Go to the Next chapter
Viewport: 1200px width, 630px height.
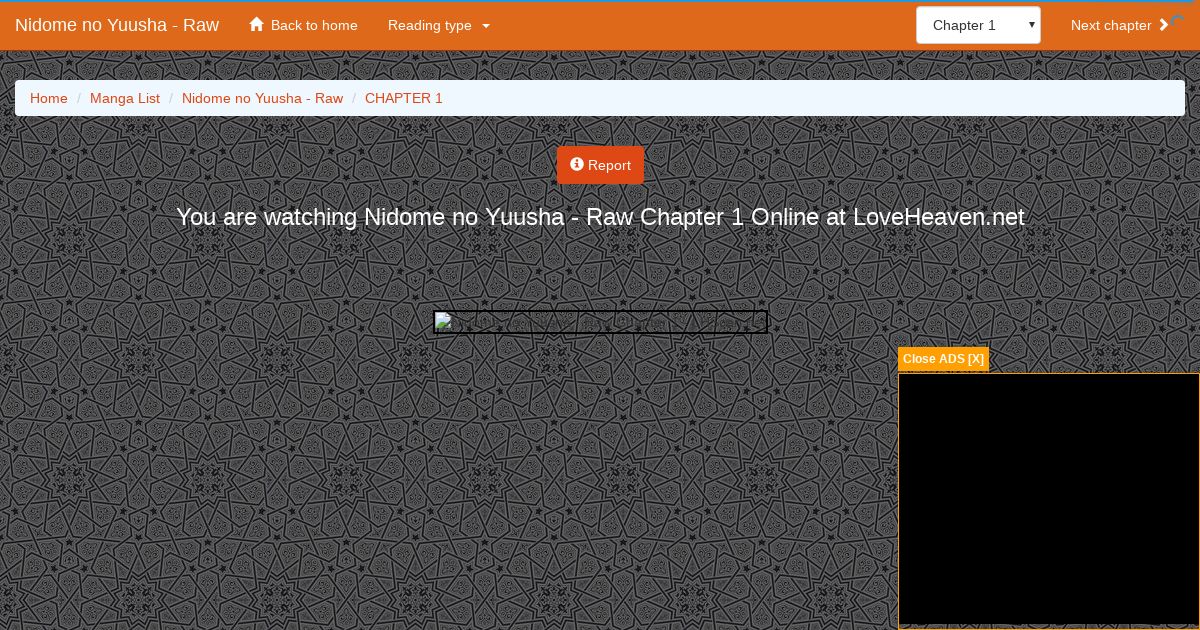(1120, 25)
